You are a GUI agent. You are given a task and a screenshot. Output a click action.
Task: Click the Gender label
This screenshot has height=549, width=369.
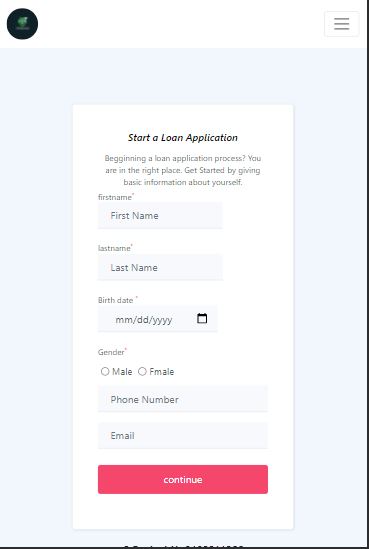tap(111, 352)
